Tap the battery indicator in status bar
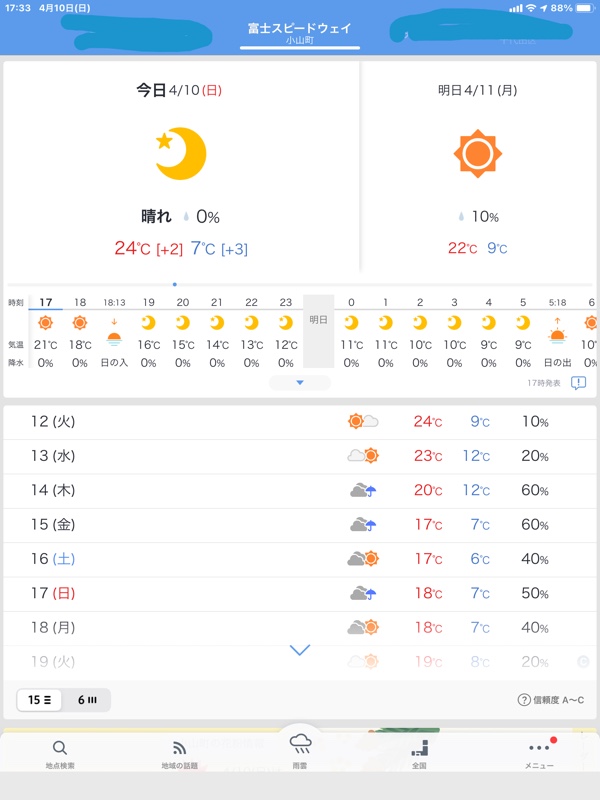The height and width of the screenshot is (800, 600). pos(585,8)
